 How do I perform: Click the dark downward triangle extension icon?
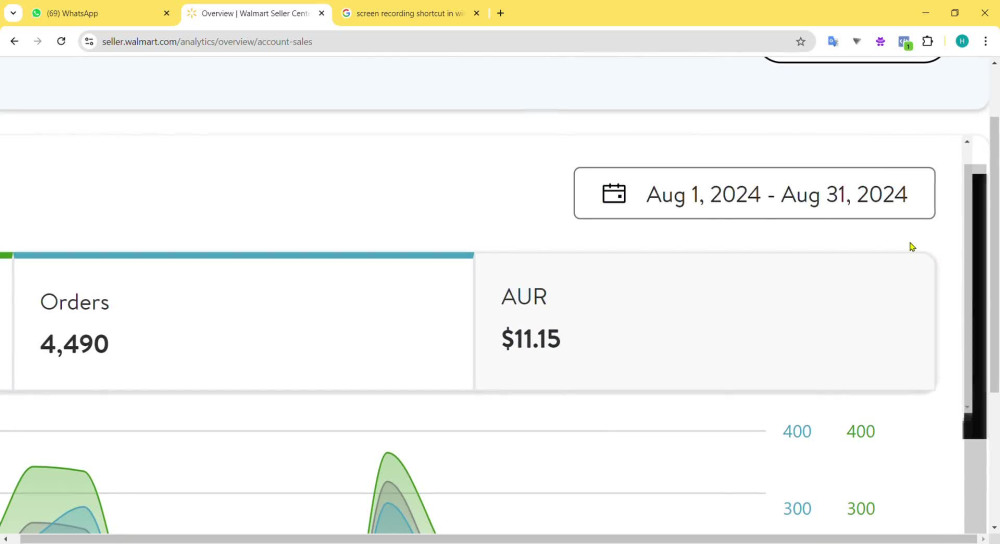(857, 41)
